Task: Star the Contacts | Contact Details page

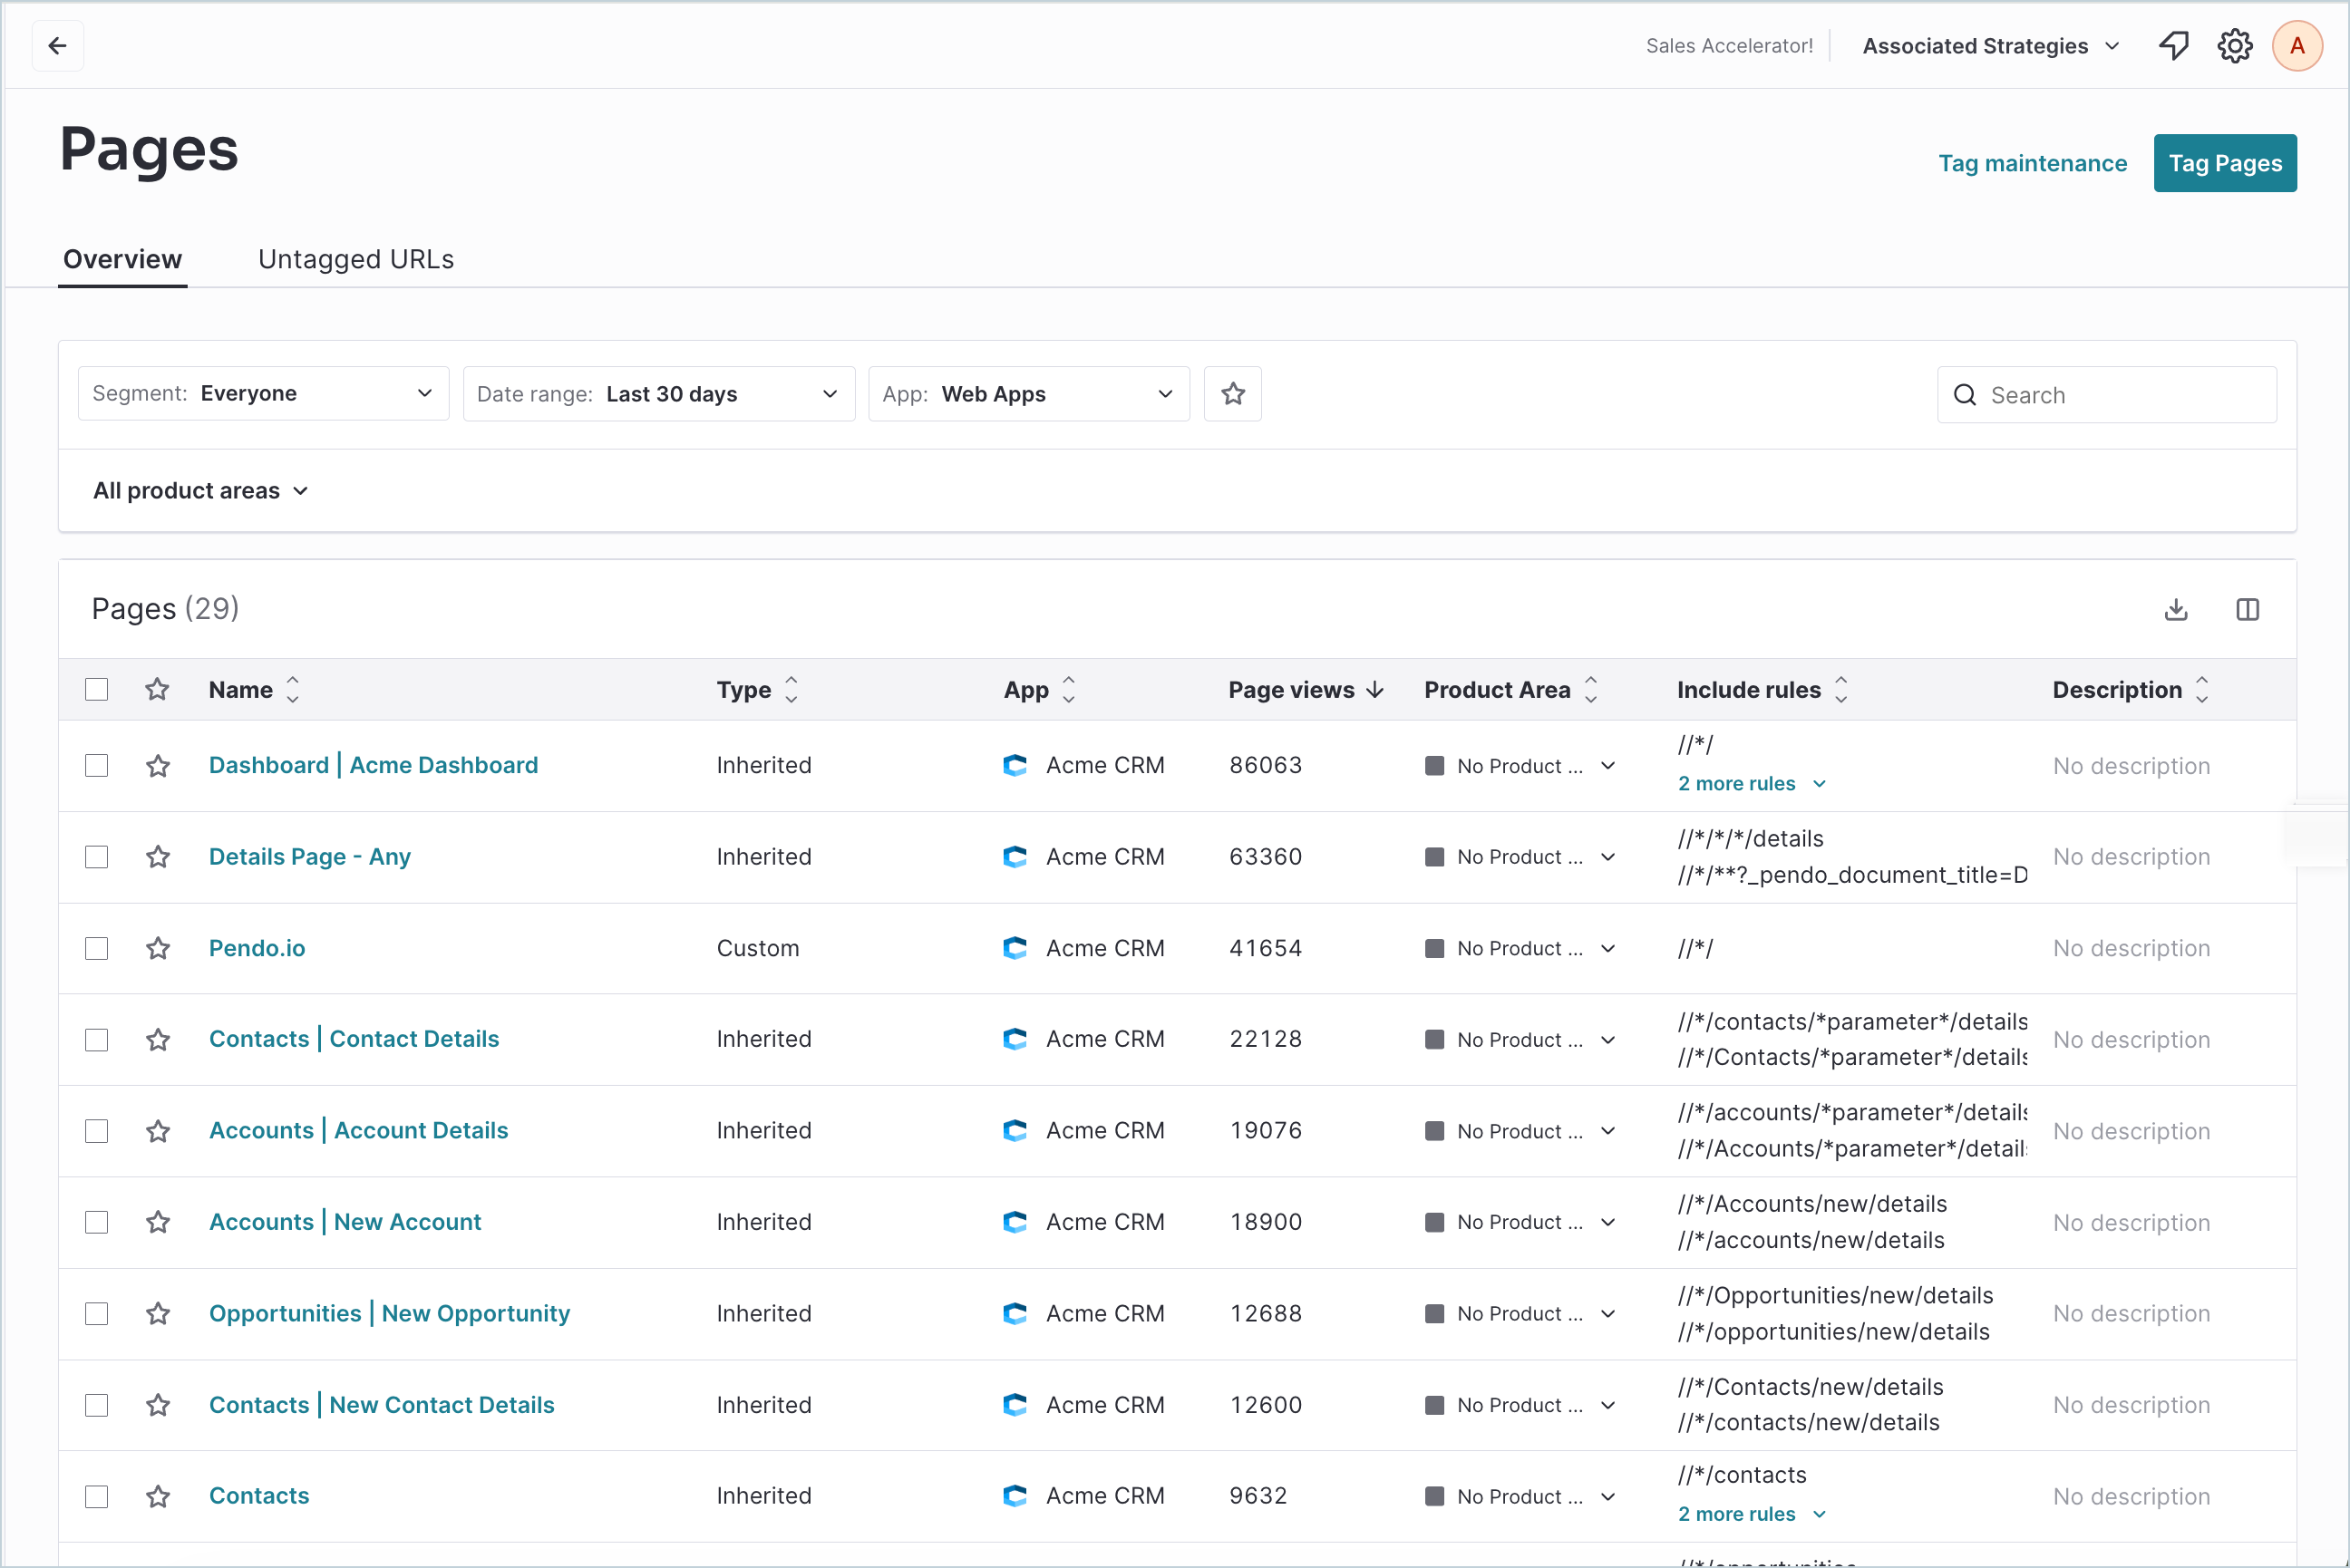Action: (158, 1040)
